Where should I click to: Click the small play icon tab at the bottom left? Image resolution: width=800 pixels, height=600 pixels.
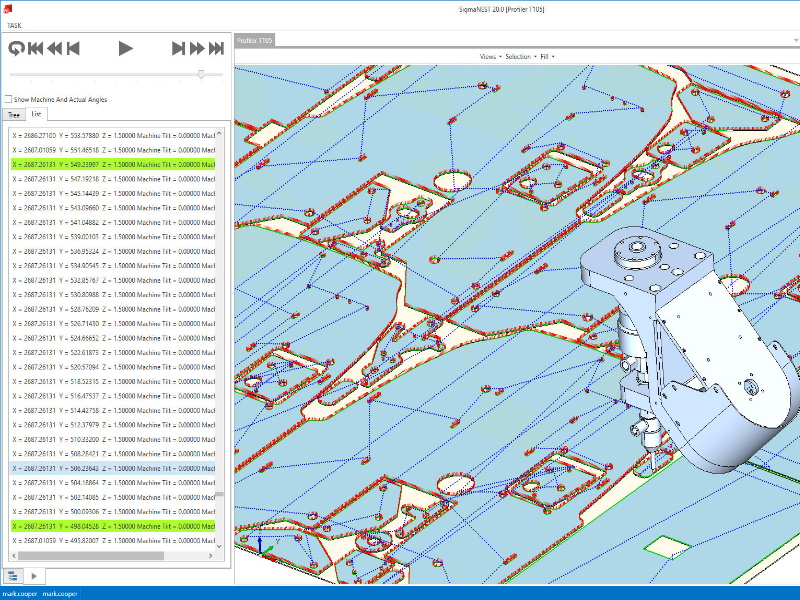point(34,576)
